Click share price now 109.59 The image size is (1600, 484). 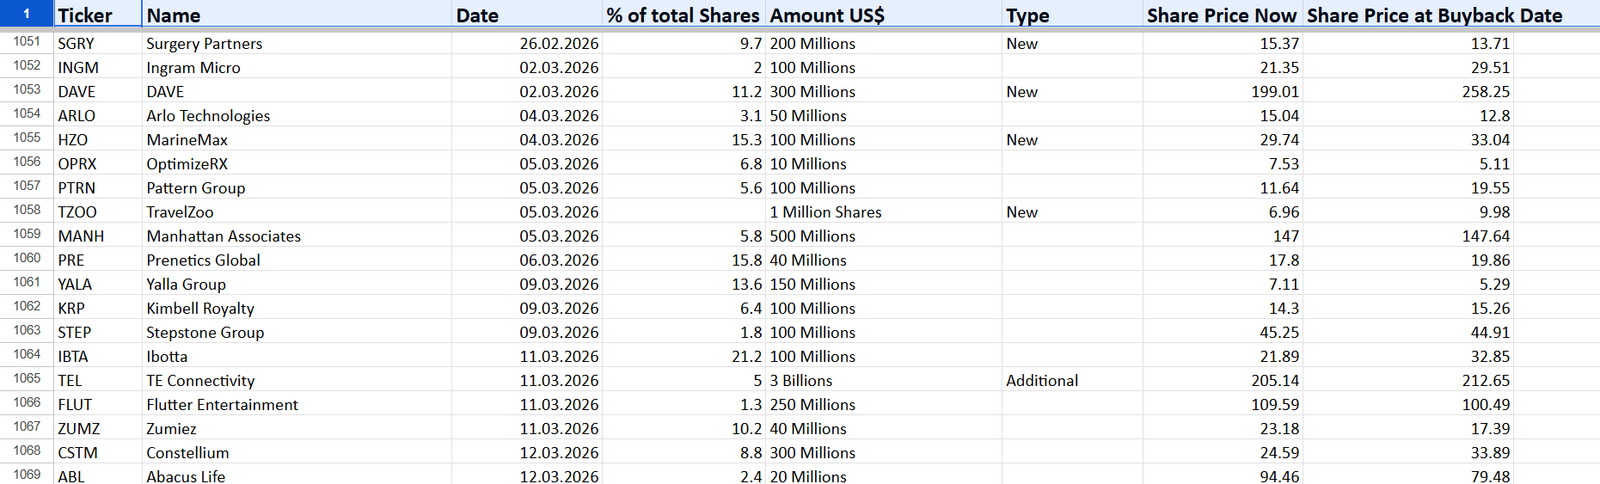tap(1223, 404)
